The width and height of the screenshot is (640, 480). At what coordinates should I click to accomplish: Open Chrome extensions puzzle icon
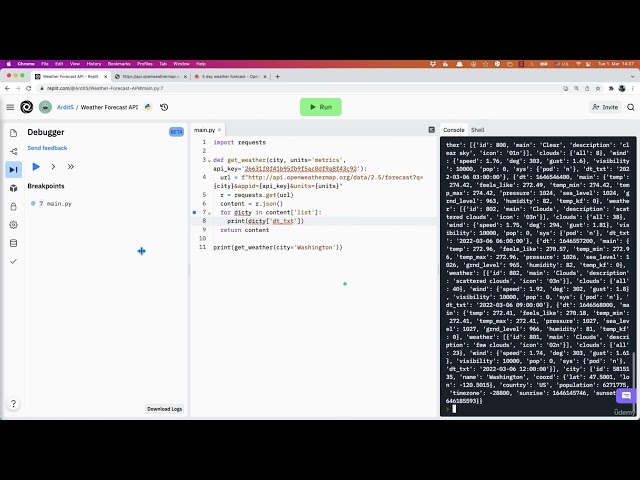coord(611,88)
